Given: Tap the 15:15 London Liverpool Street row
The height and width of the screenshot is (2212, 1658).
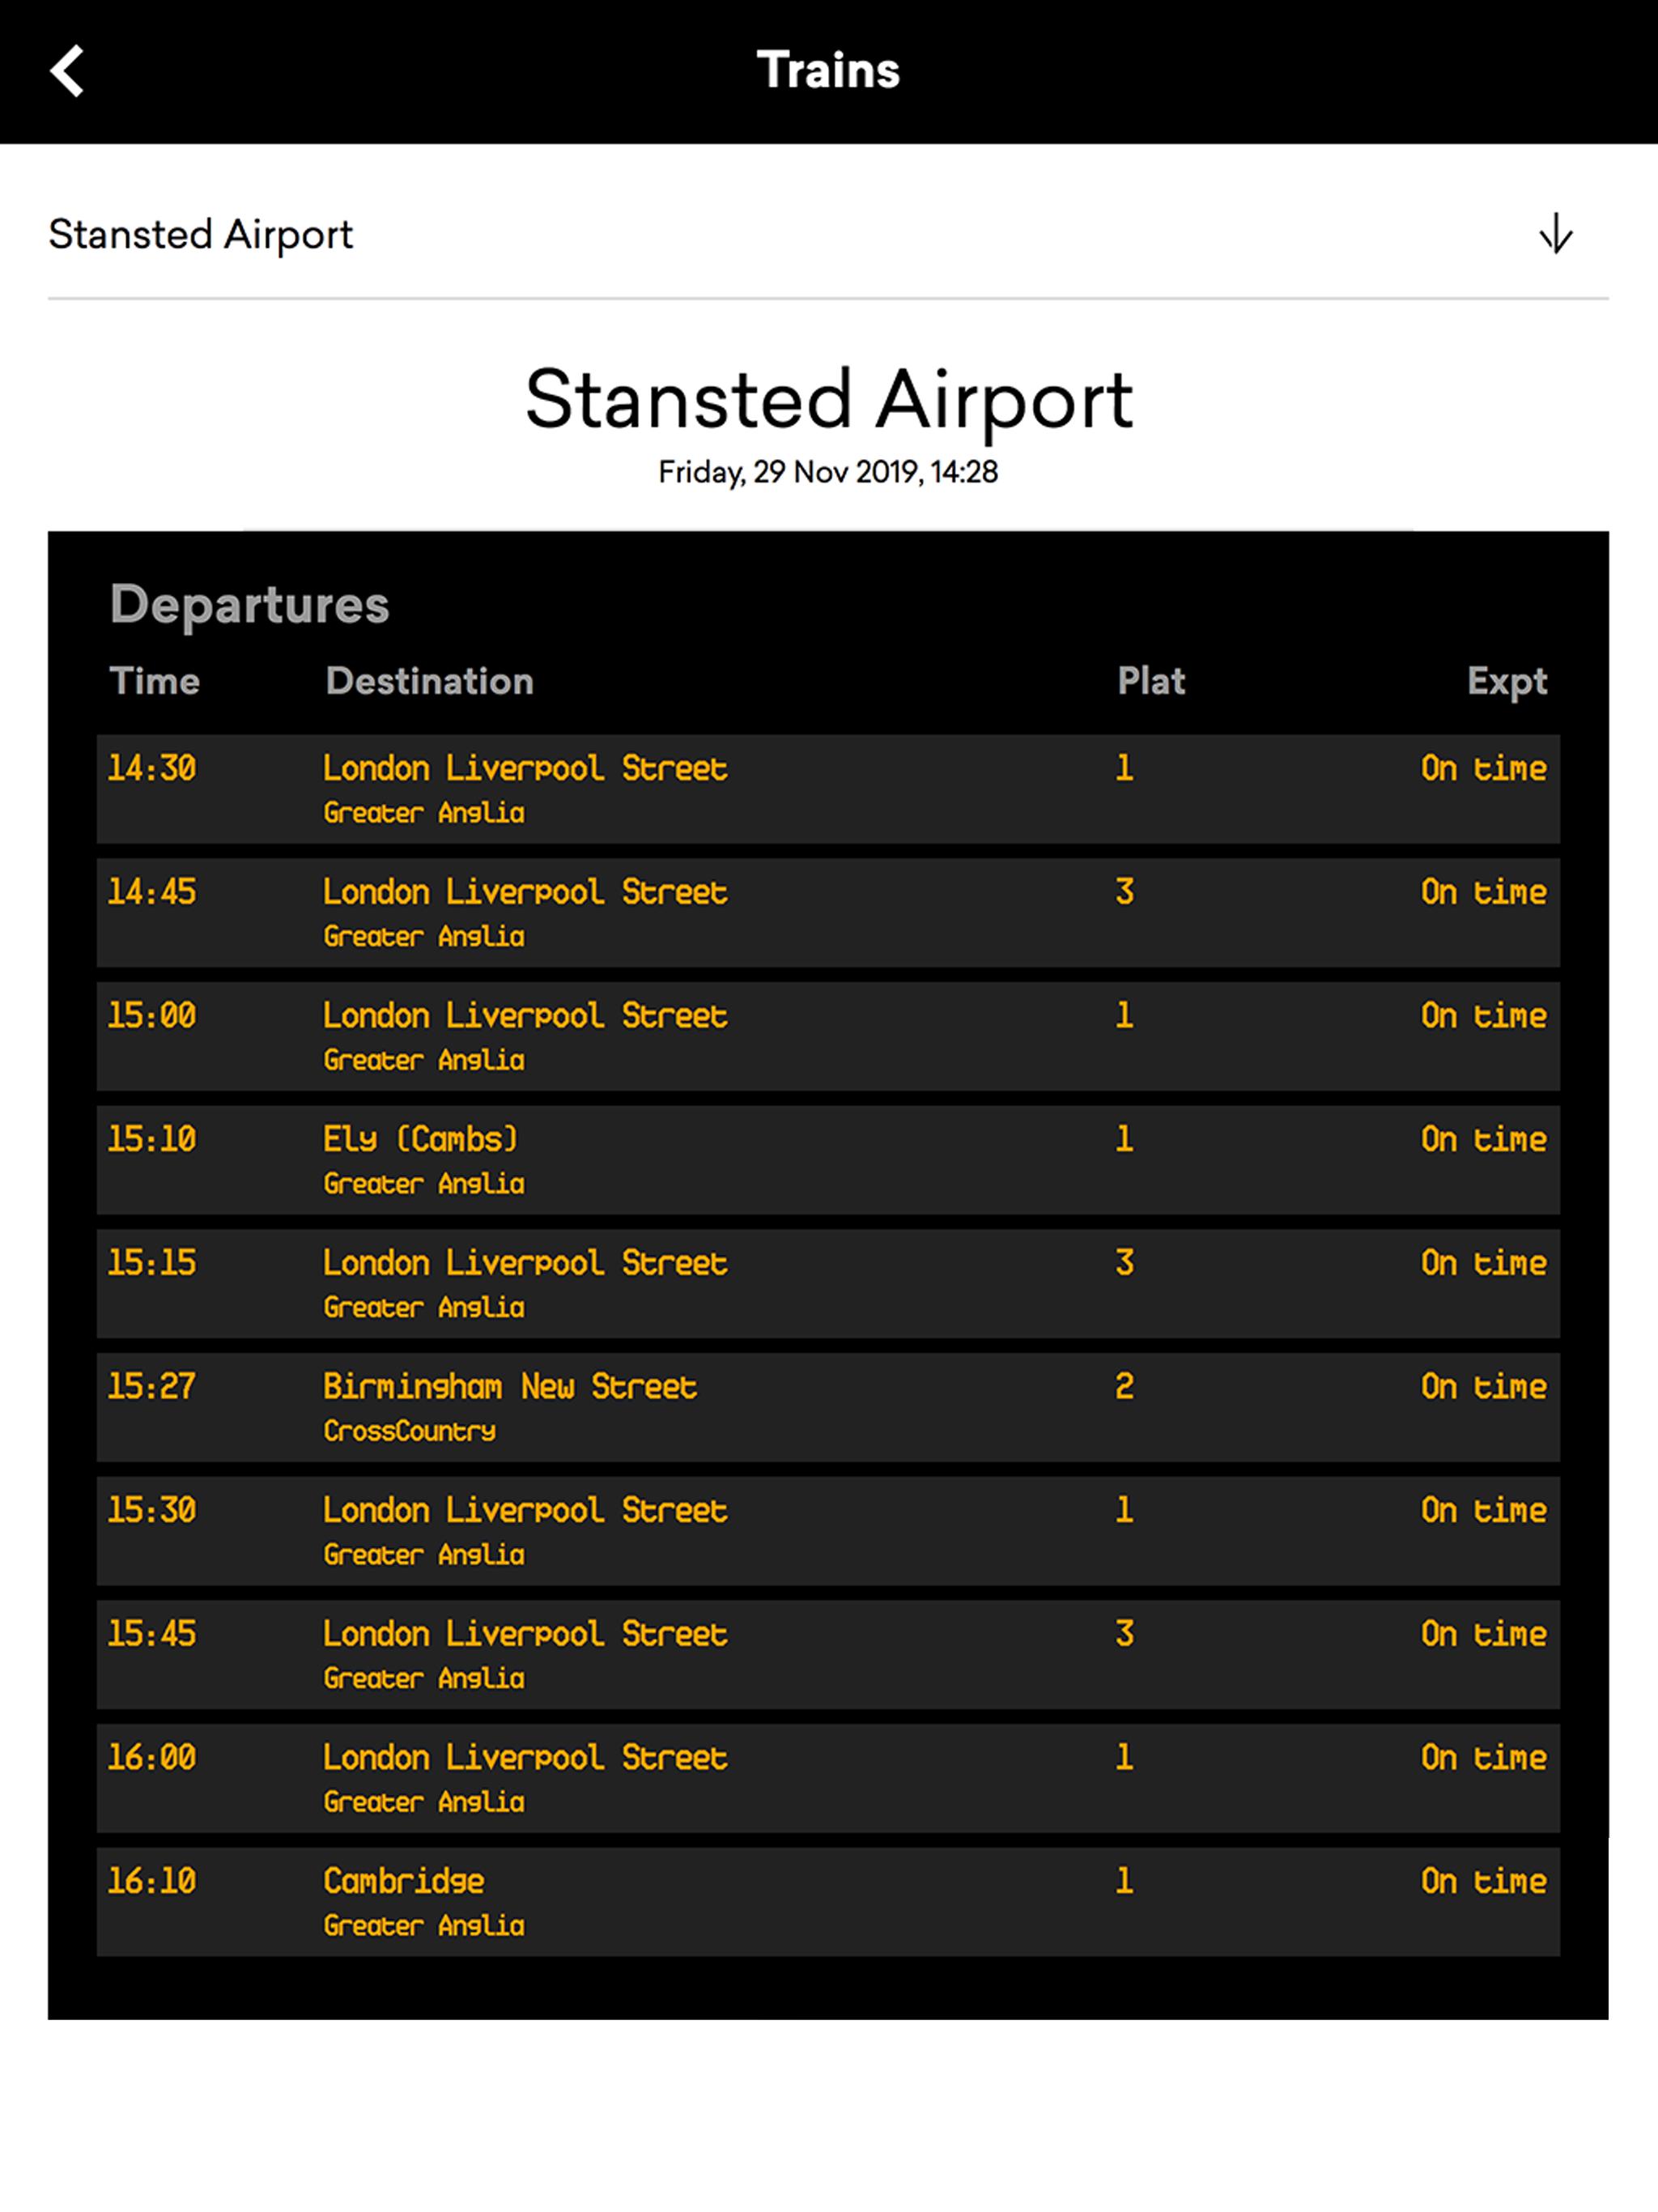Looking at the screenshot, I should pos(827,1283).
